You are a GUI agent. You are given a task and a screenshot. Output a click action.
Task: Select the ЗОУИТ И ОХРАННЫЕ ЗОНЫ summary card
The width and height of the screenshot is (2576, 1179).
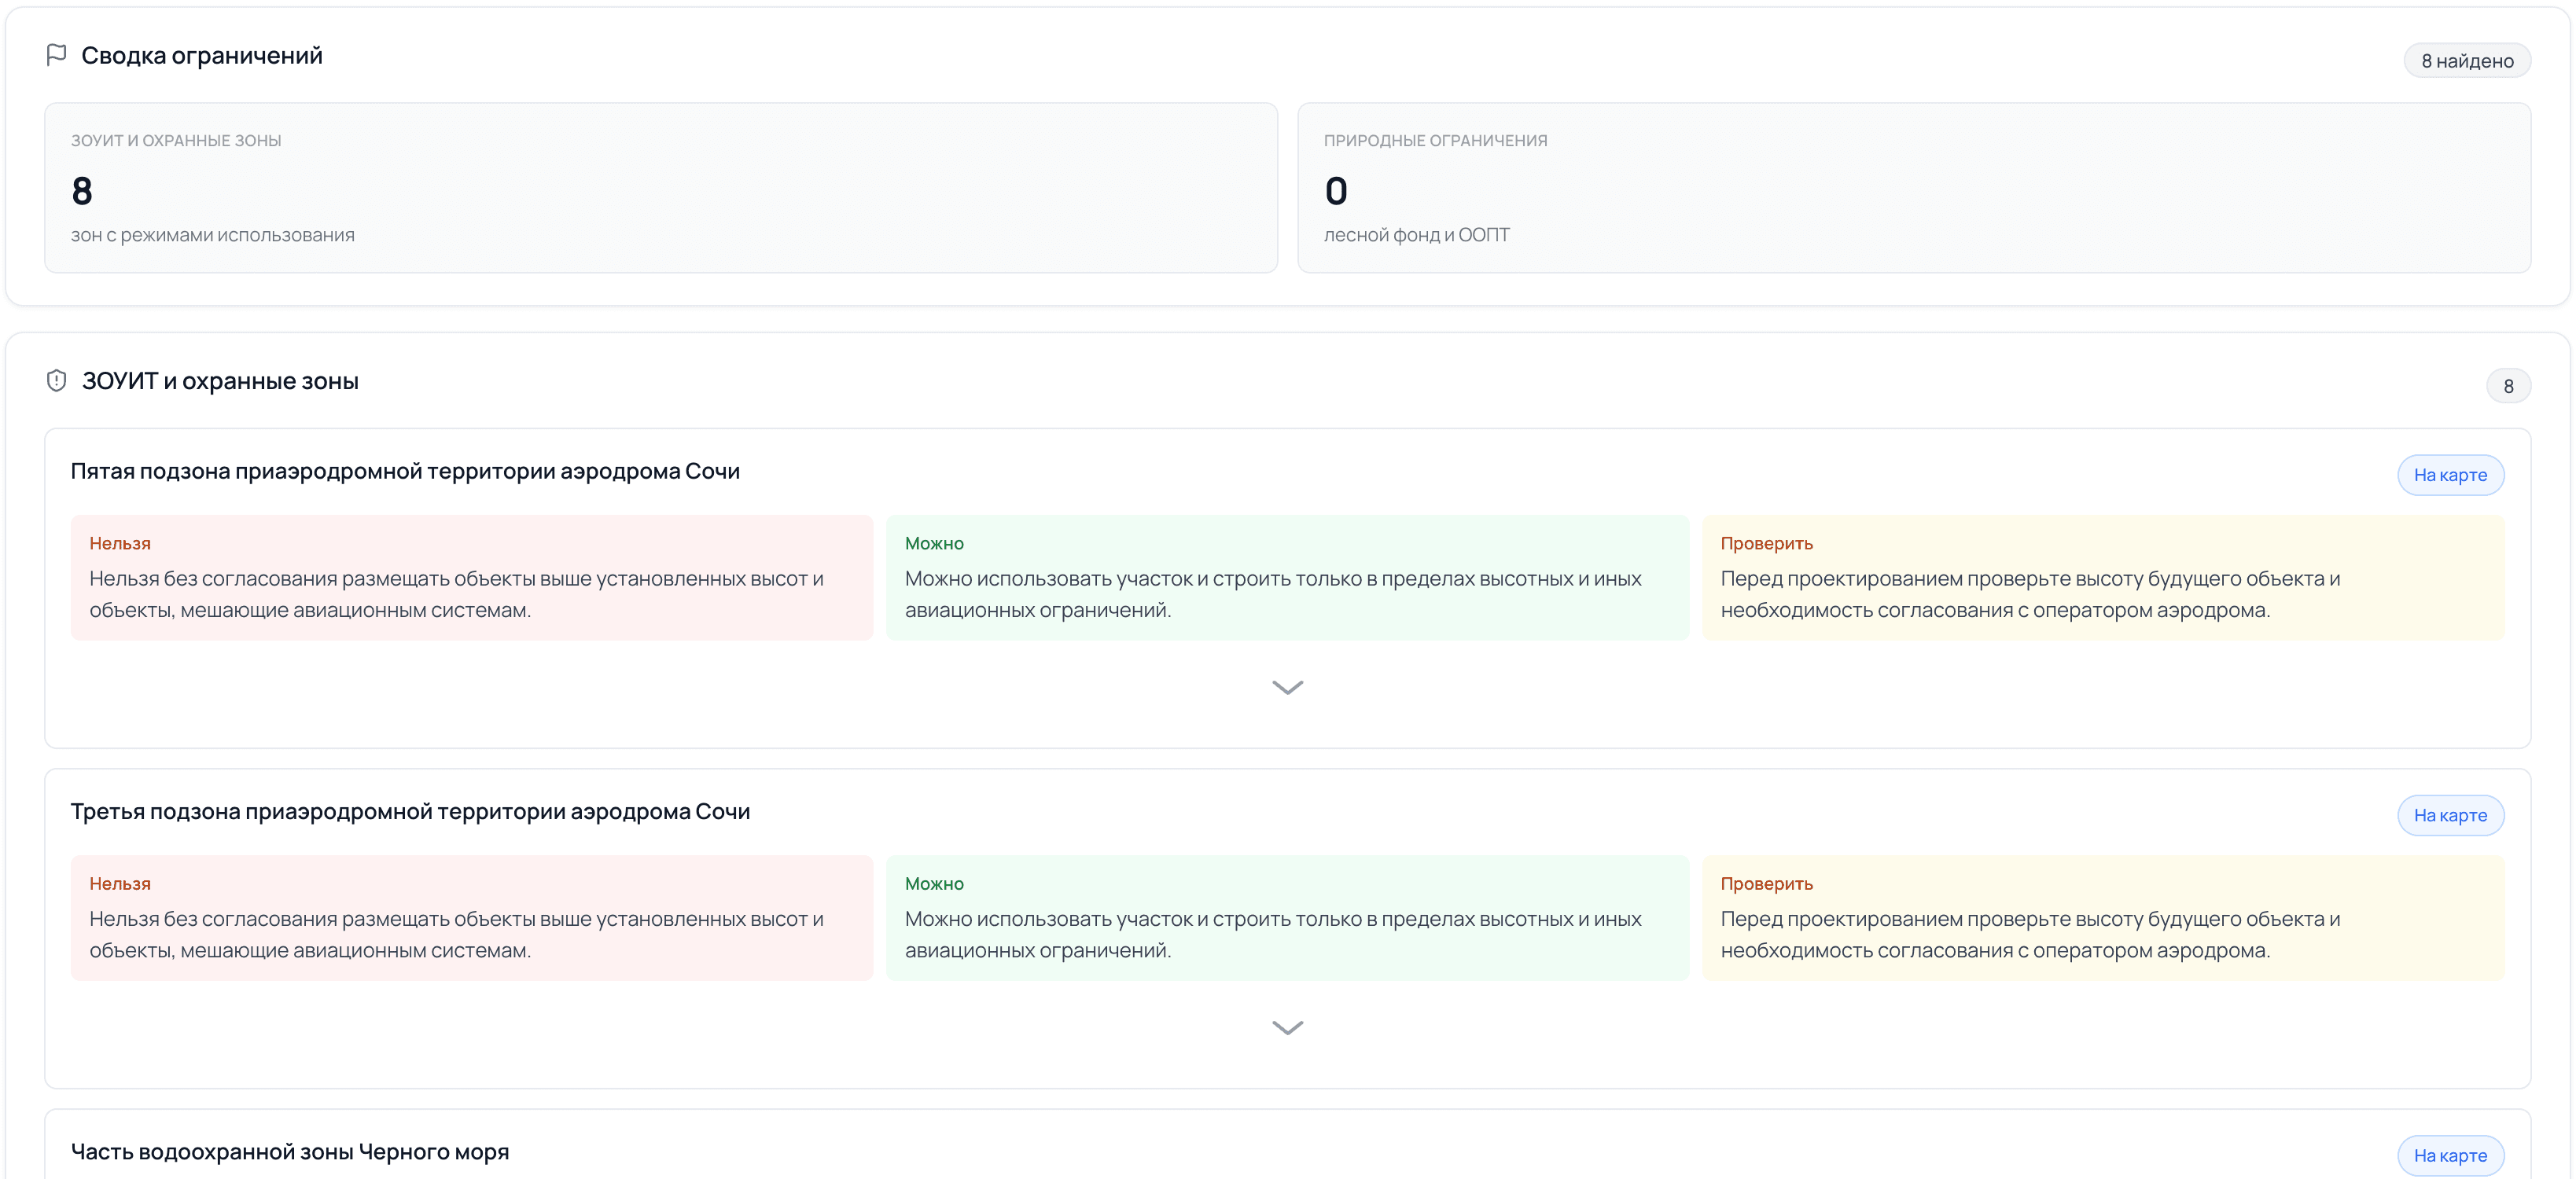coord(661,188)
